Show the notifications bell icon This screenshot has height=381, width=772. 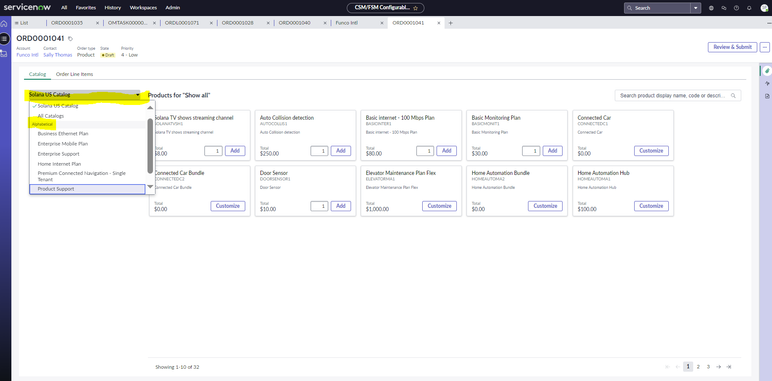749,8
